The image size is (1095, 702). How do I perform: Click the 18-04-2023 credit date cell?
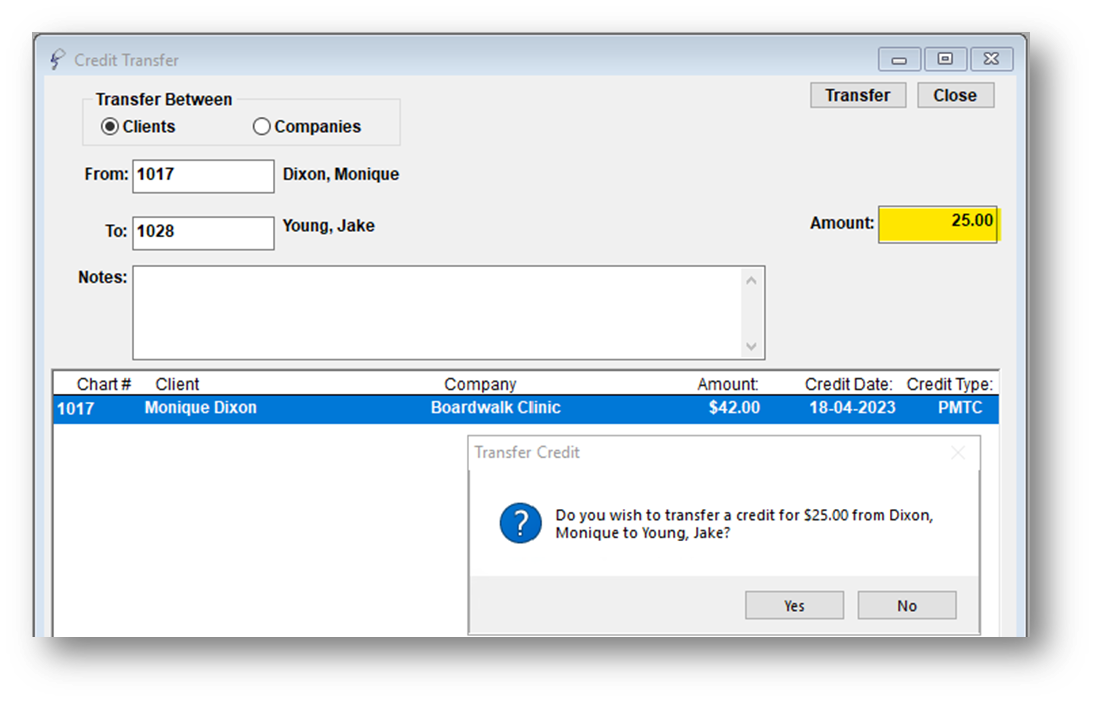pyautogui.click(x=852, y=408)
